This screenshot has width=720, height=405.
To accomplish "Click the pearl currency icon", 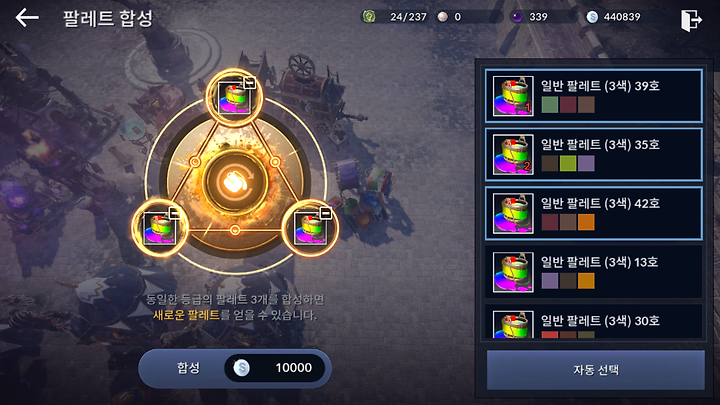I will point(443,17).
